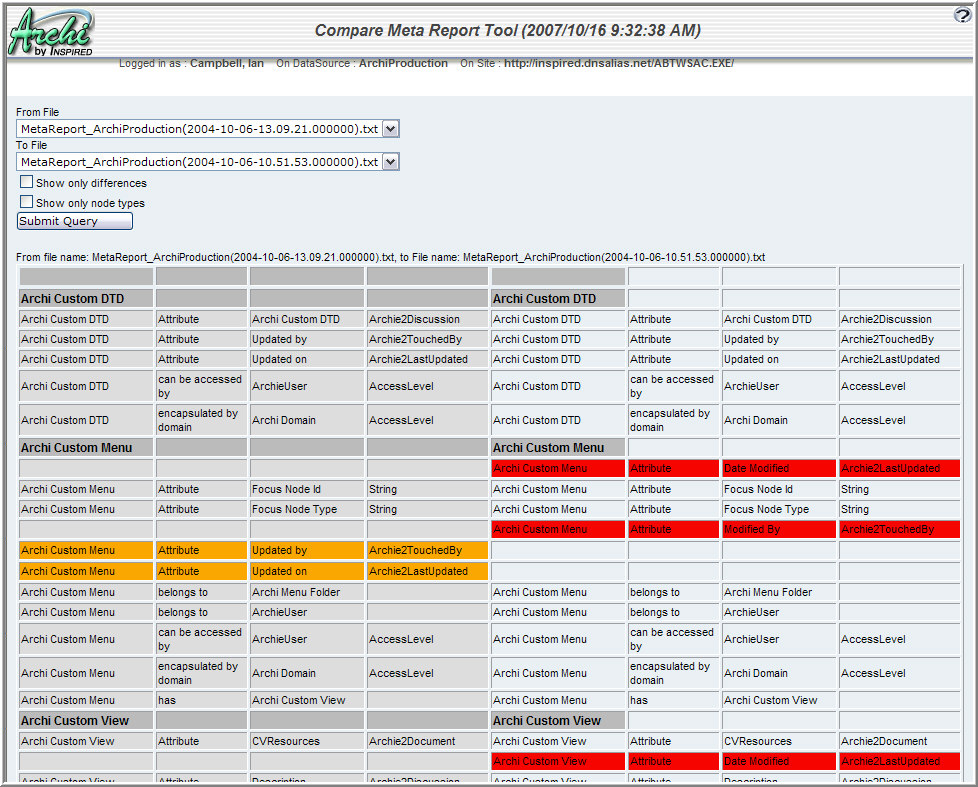Click the Archi by Inspired logo
Screen dimensions: 978x787
coord(51,30)
